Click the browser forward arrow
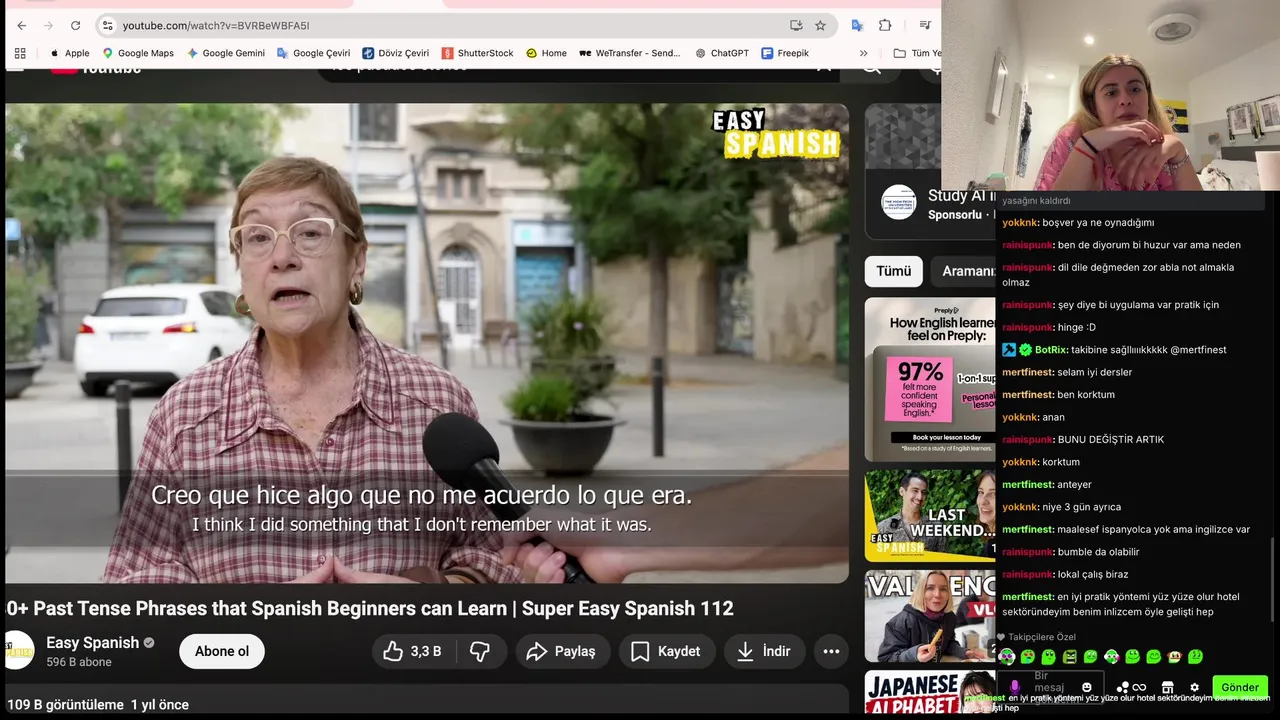Image resolution: width=1280 pixels, height=720 pixels. [48, 25]
